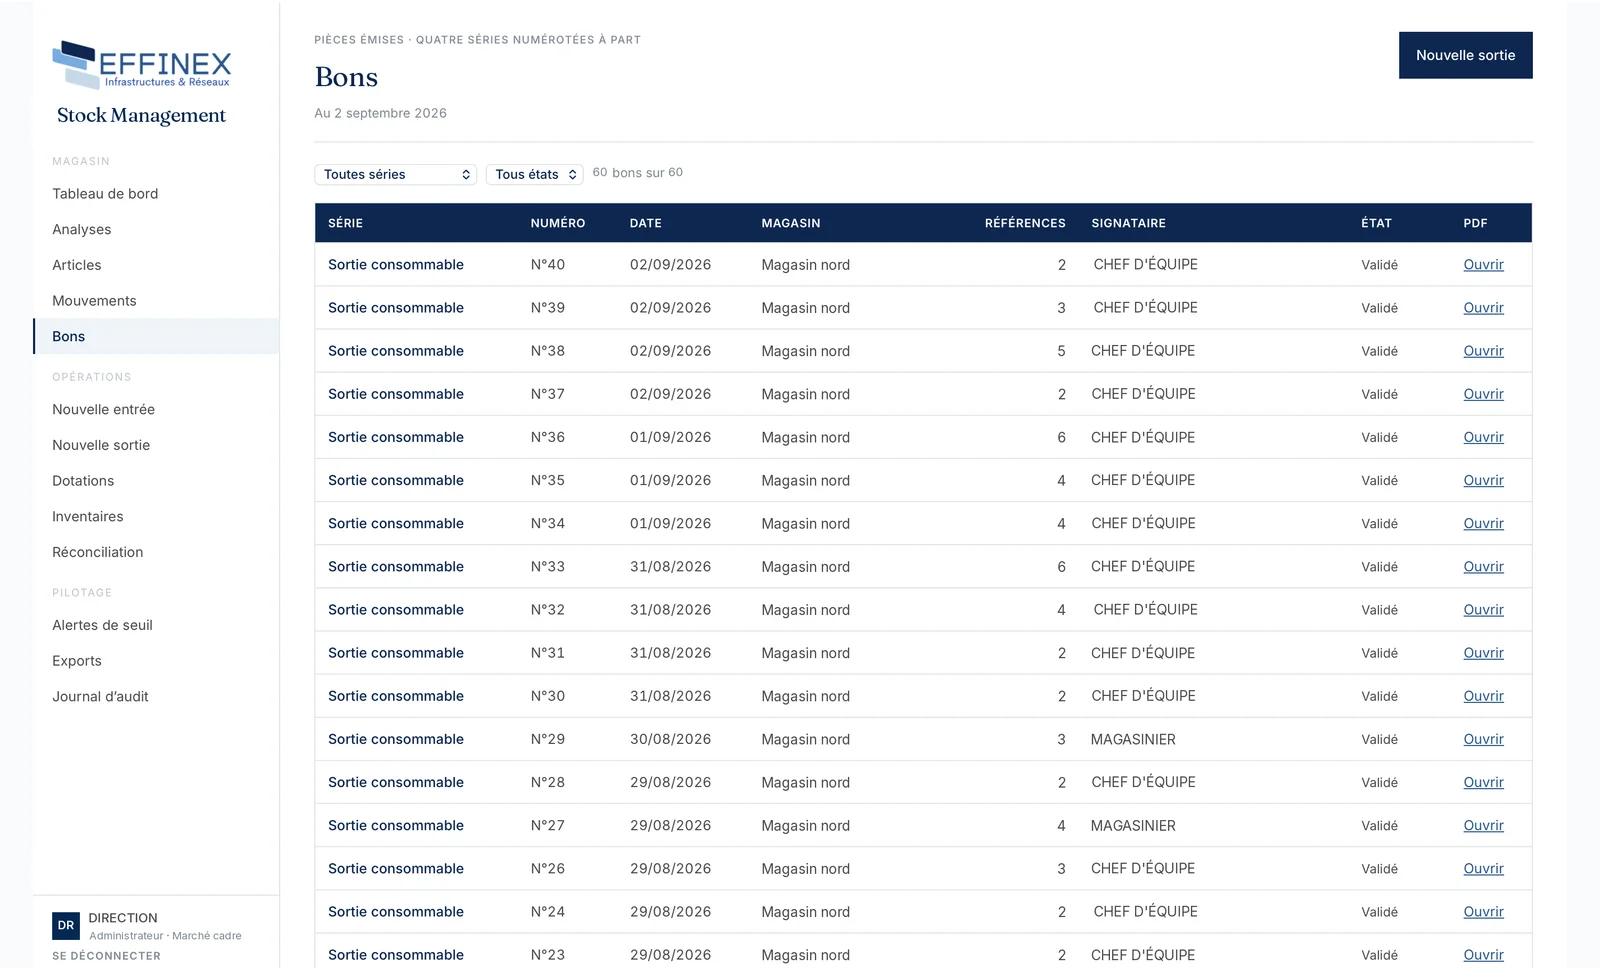This screenshot has width=1600, height=968.
Task: Open the Dotations page
Action: click(83, 481)
